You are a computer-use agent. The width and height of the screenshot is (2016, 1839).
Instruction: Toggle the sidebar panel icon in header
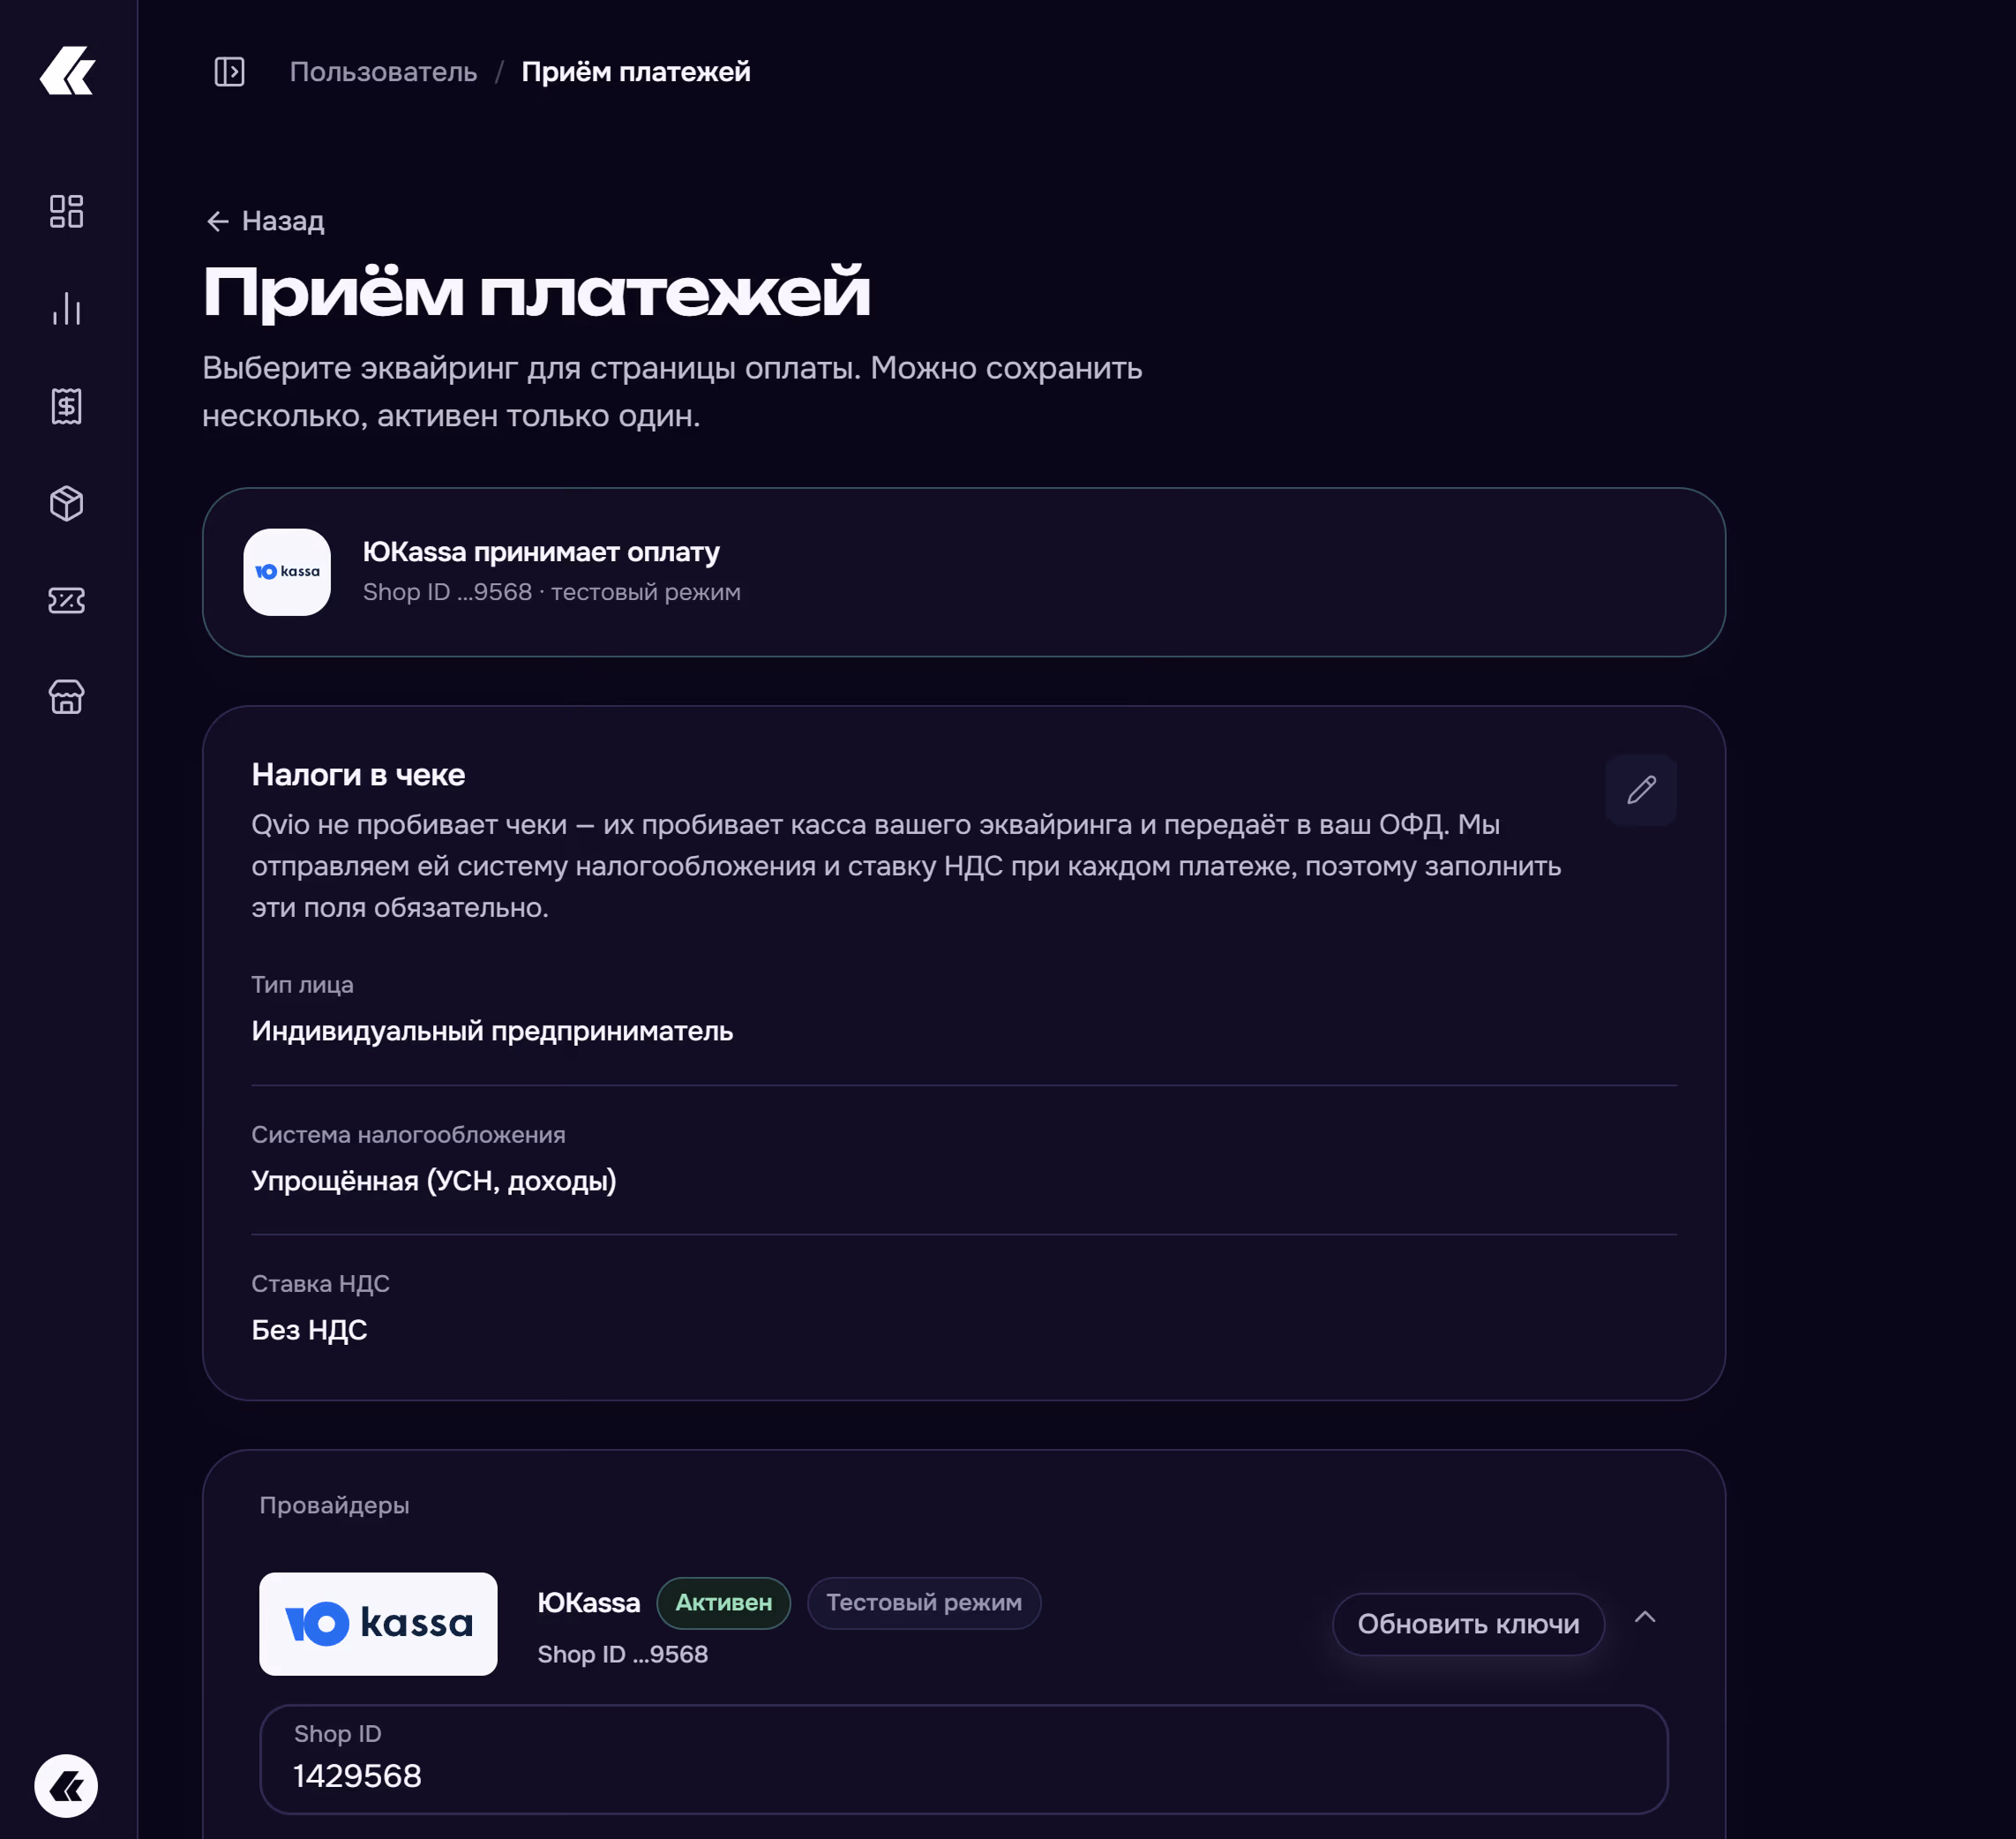coord(229,72)
